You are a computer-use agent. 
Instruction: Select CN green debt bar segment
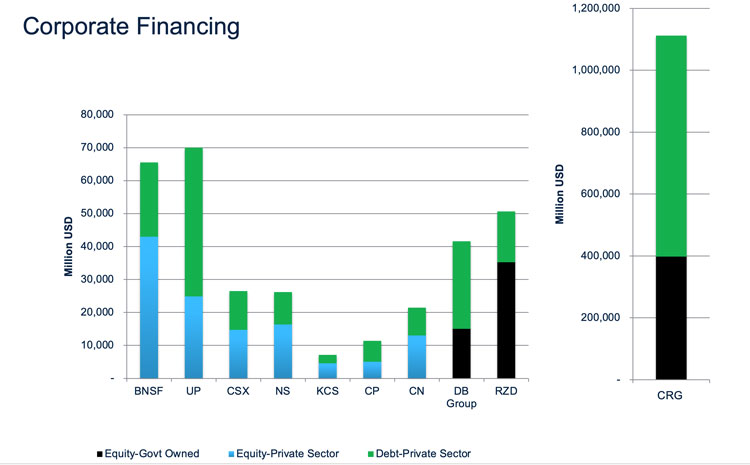(417, 321)
